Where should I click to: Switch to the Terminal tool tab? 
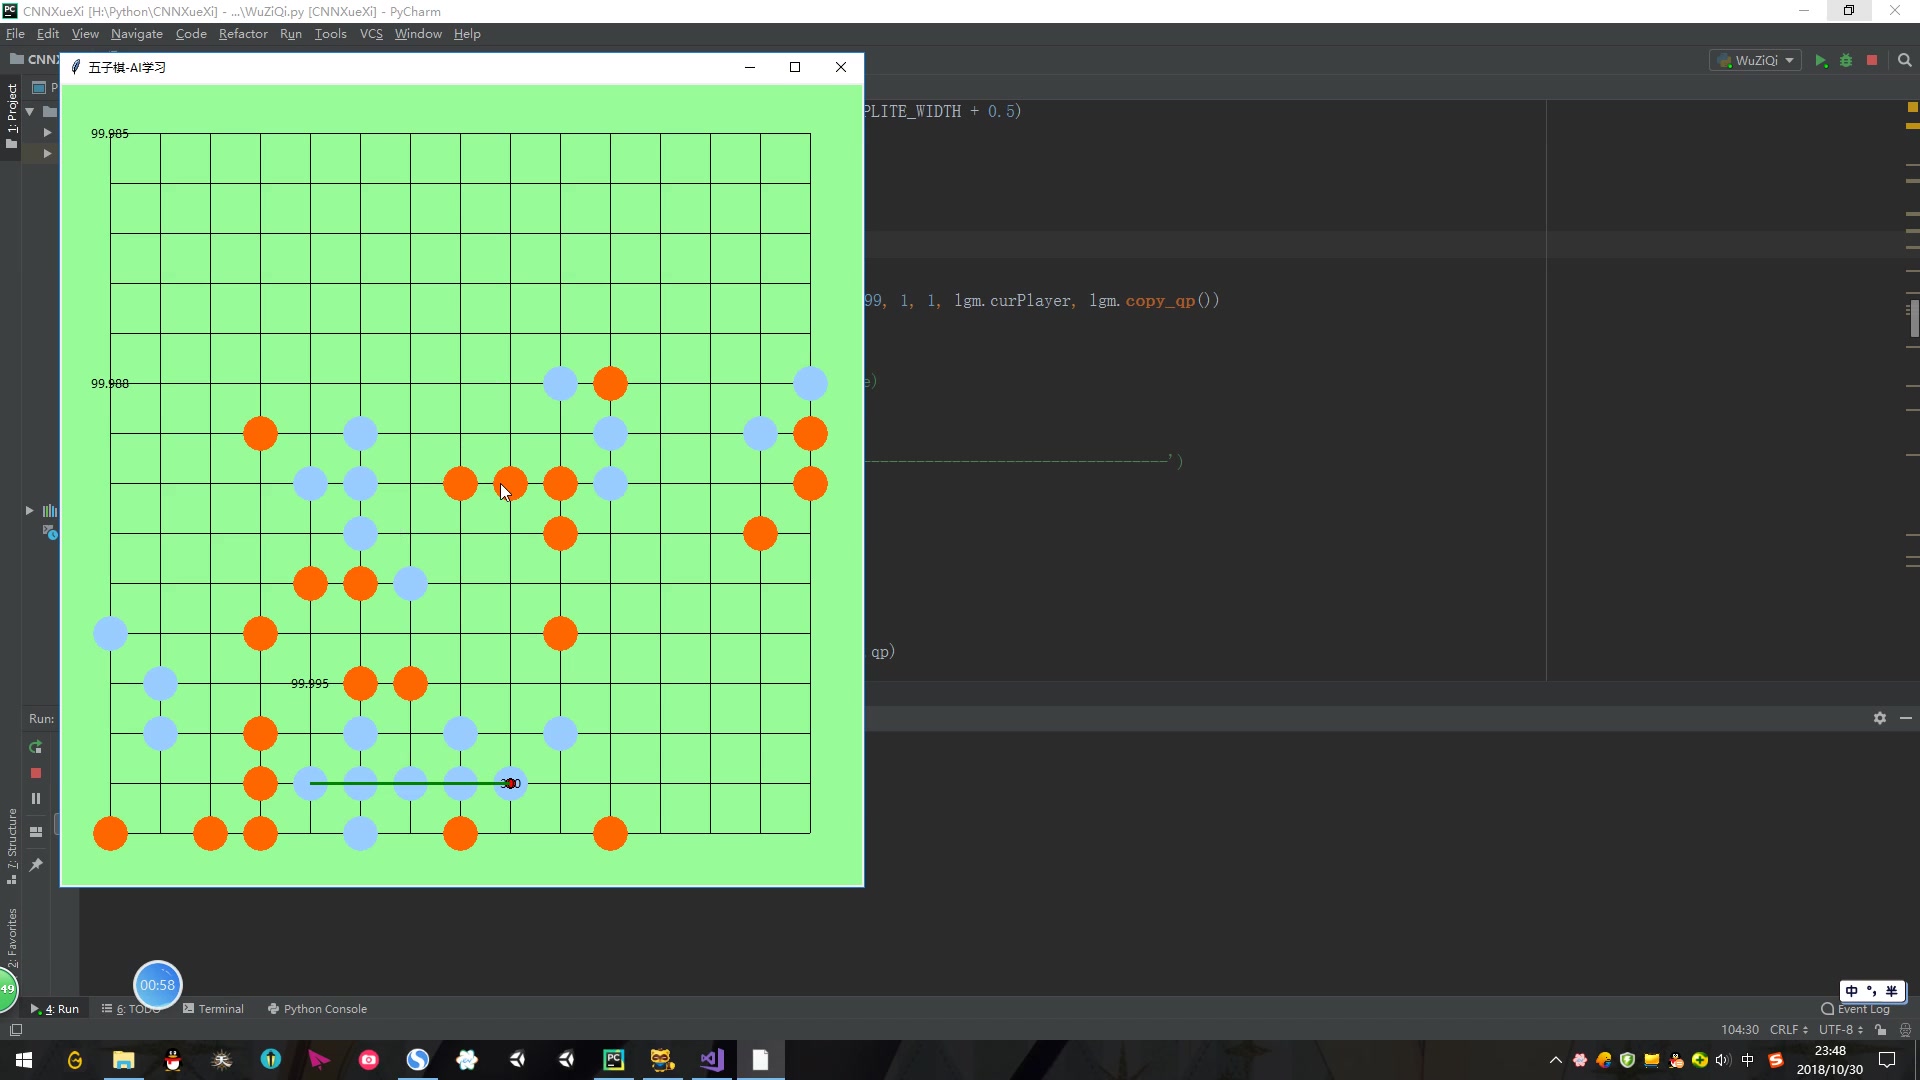(213, 1008)
